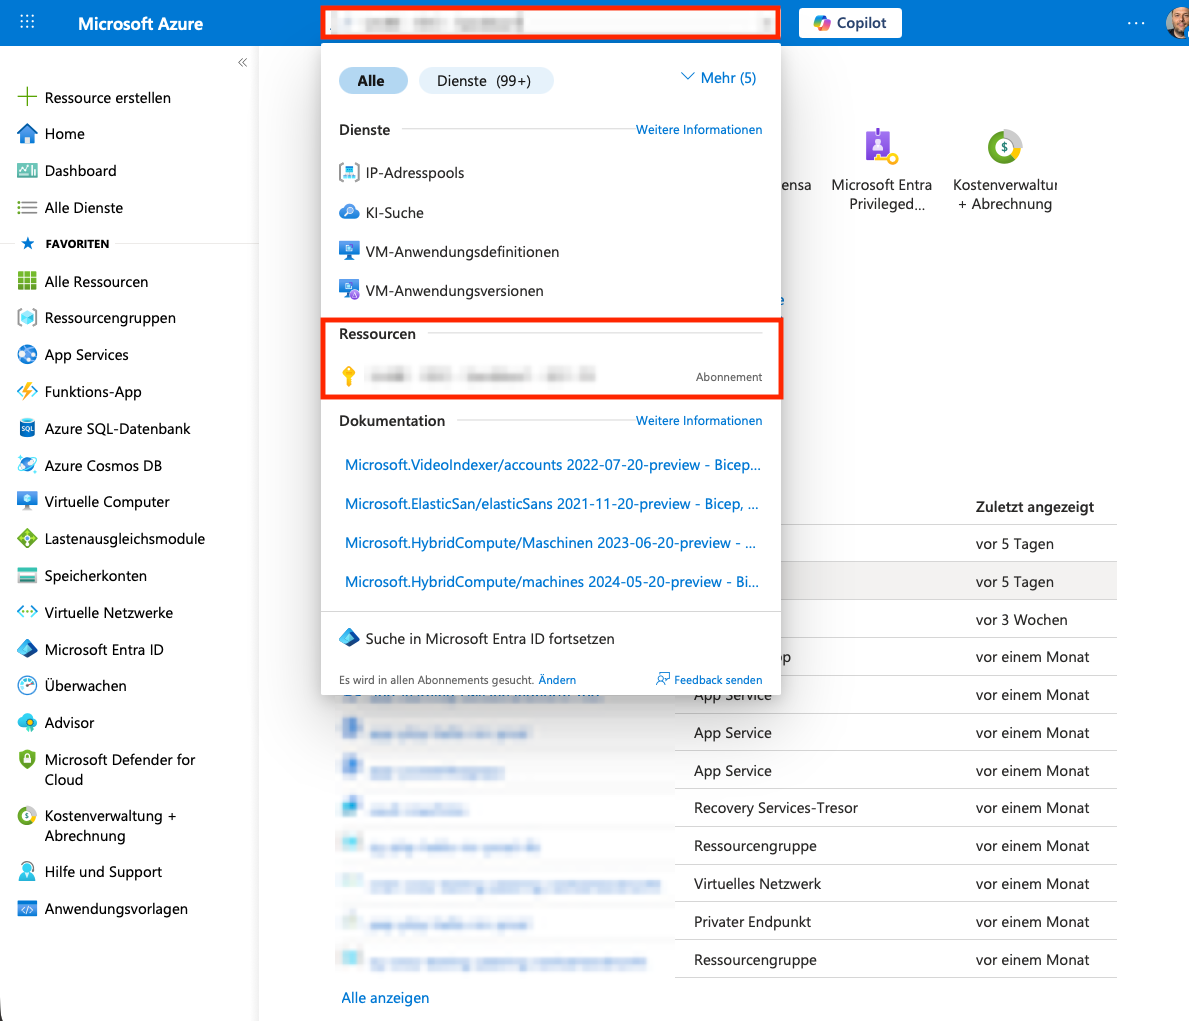Choose Suche in Microsoft Entra ID fortsetzen
This screenshot has width=1189, height=1021.
tap(489, 639)
